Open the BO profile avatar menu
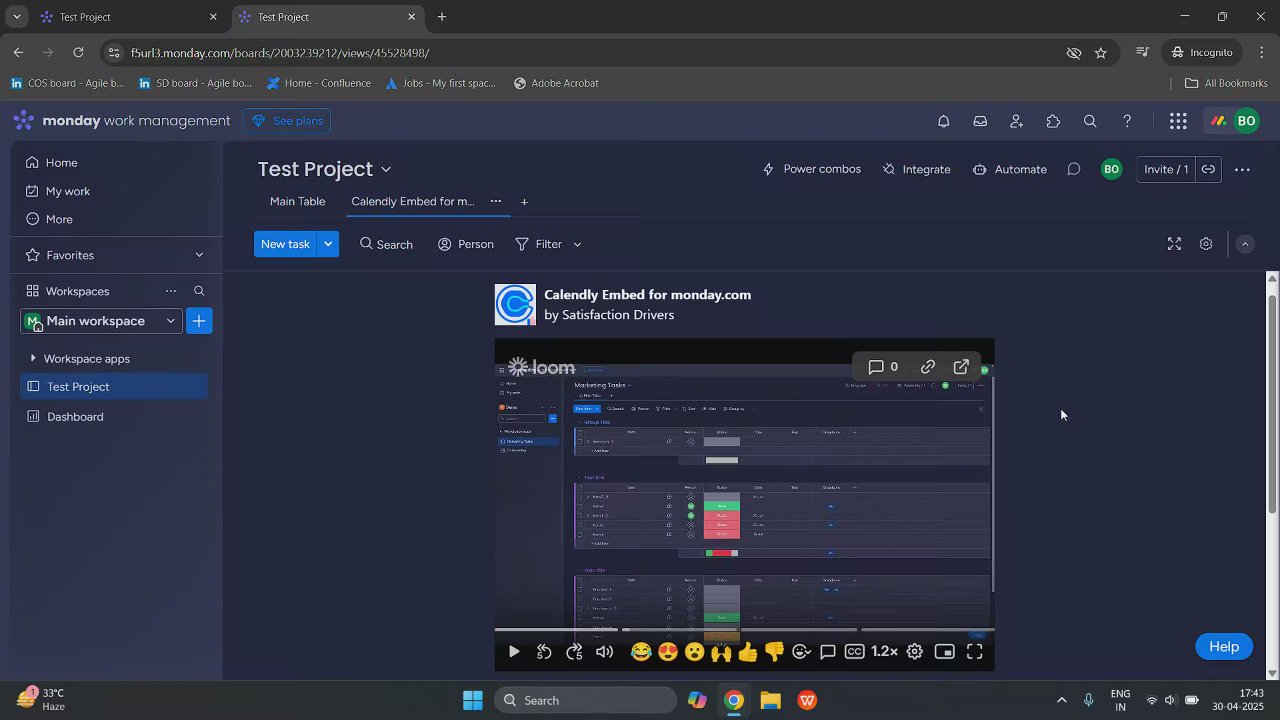Image resolution: width=1280 pixels, height=720 pixels. (1246, 121)
